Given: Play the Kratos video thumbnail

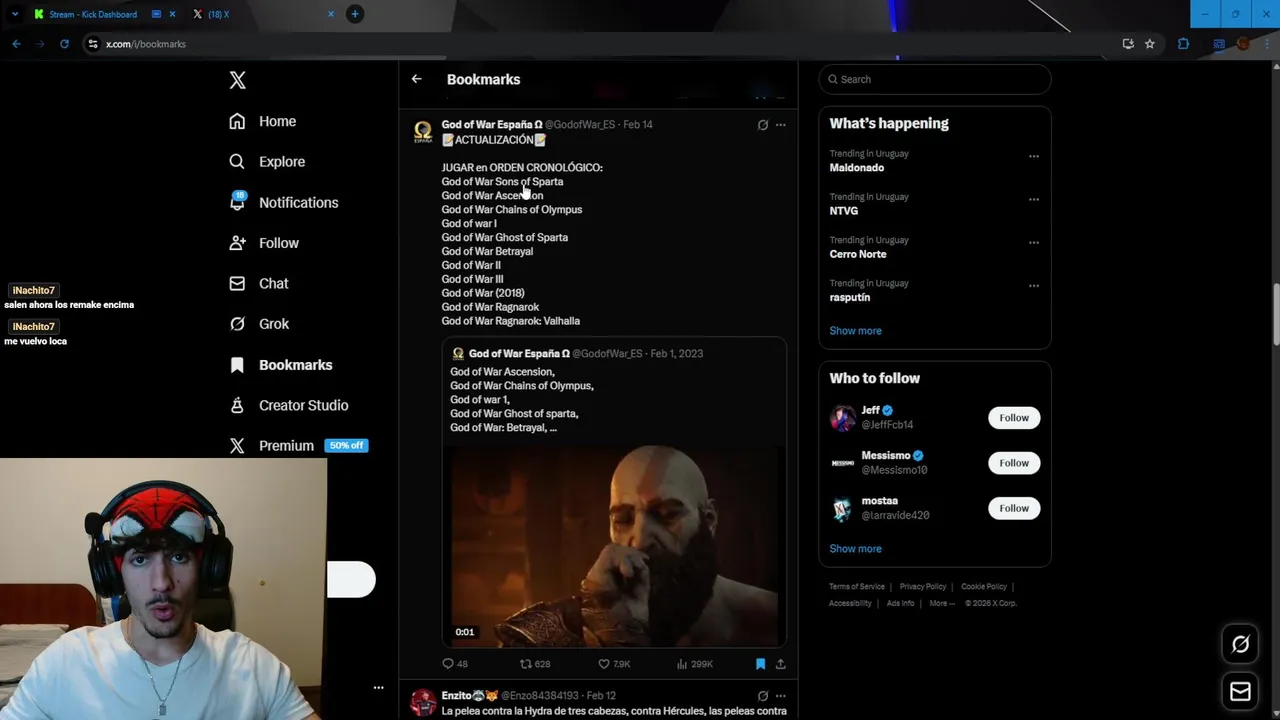Looking at the screenshot, I should (614, 545).
